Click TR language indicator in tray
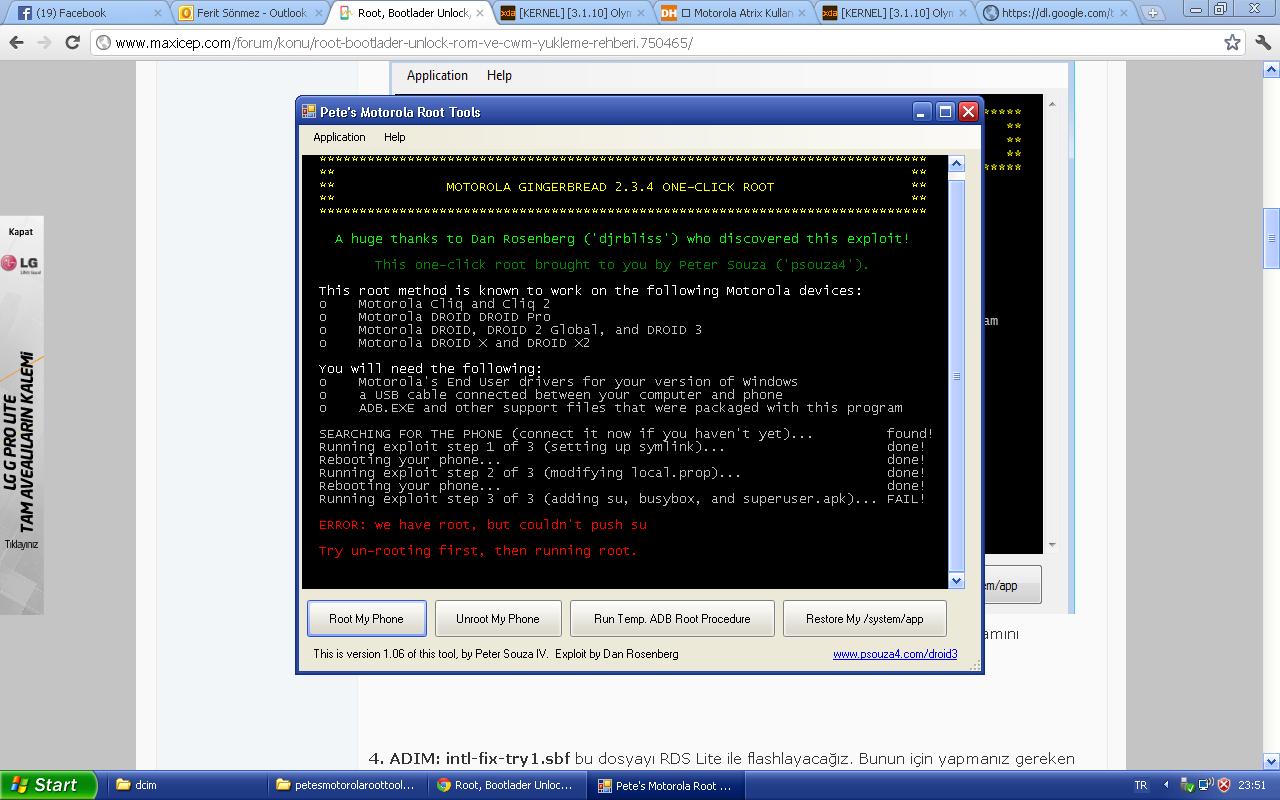The image size is (1280, 800). point(1142,785)
